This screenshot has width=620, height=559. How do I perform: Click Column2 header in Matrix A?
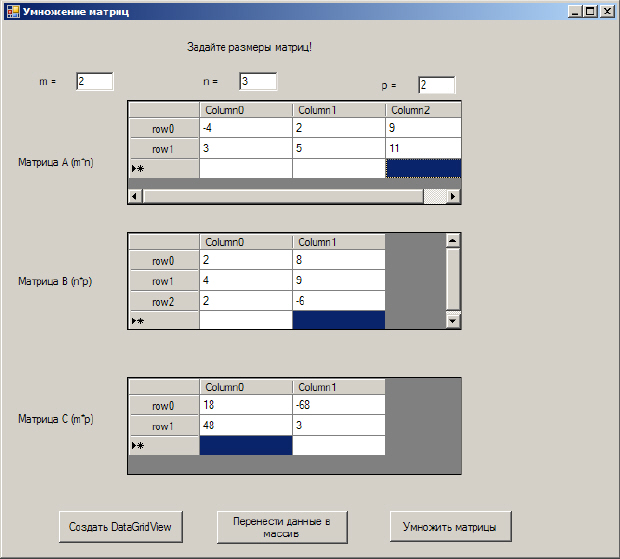(423, 110)
